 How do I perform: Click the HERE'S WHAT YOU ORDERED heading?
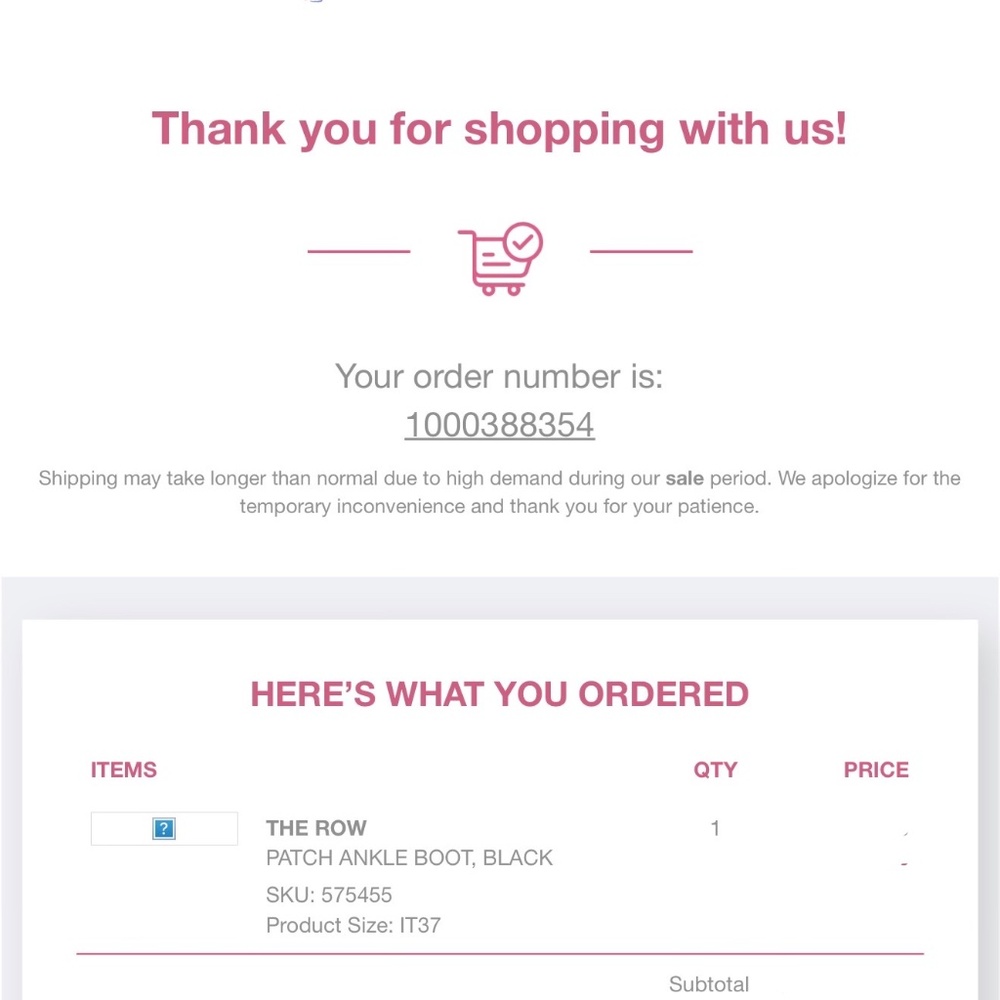pos(499,694)
